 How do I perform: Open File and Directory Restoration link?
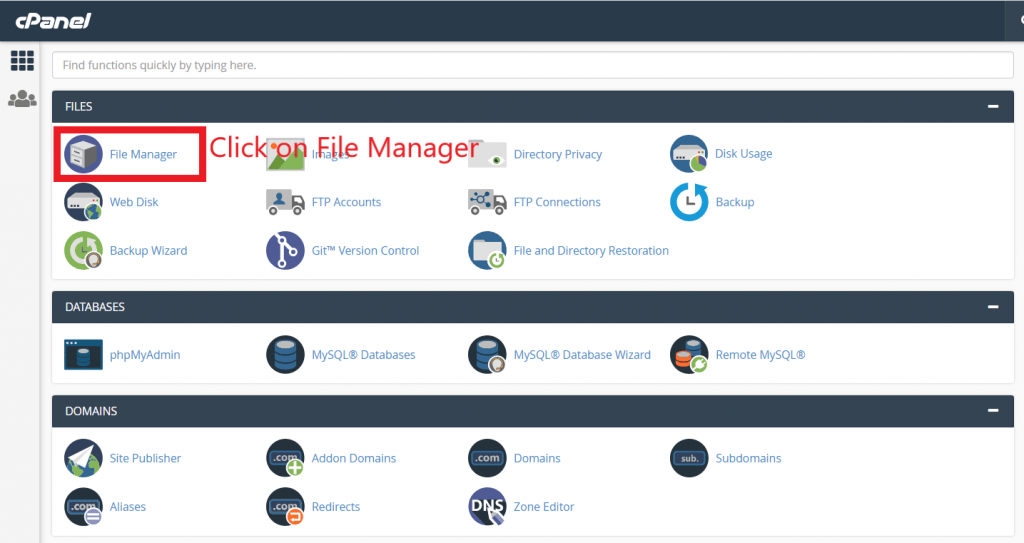pos(591,250)
